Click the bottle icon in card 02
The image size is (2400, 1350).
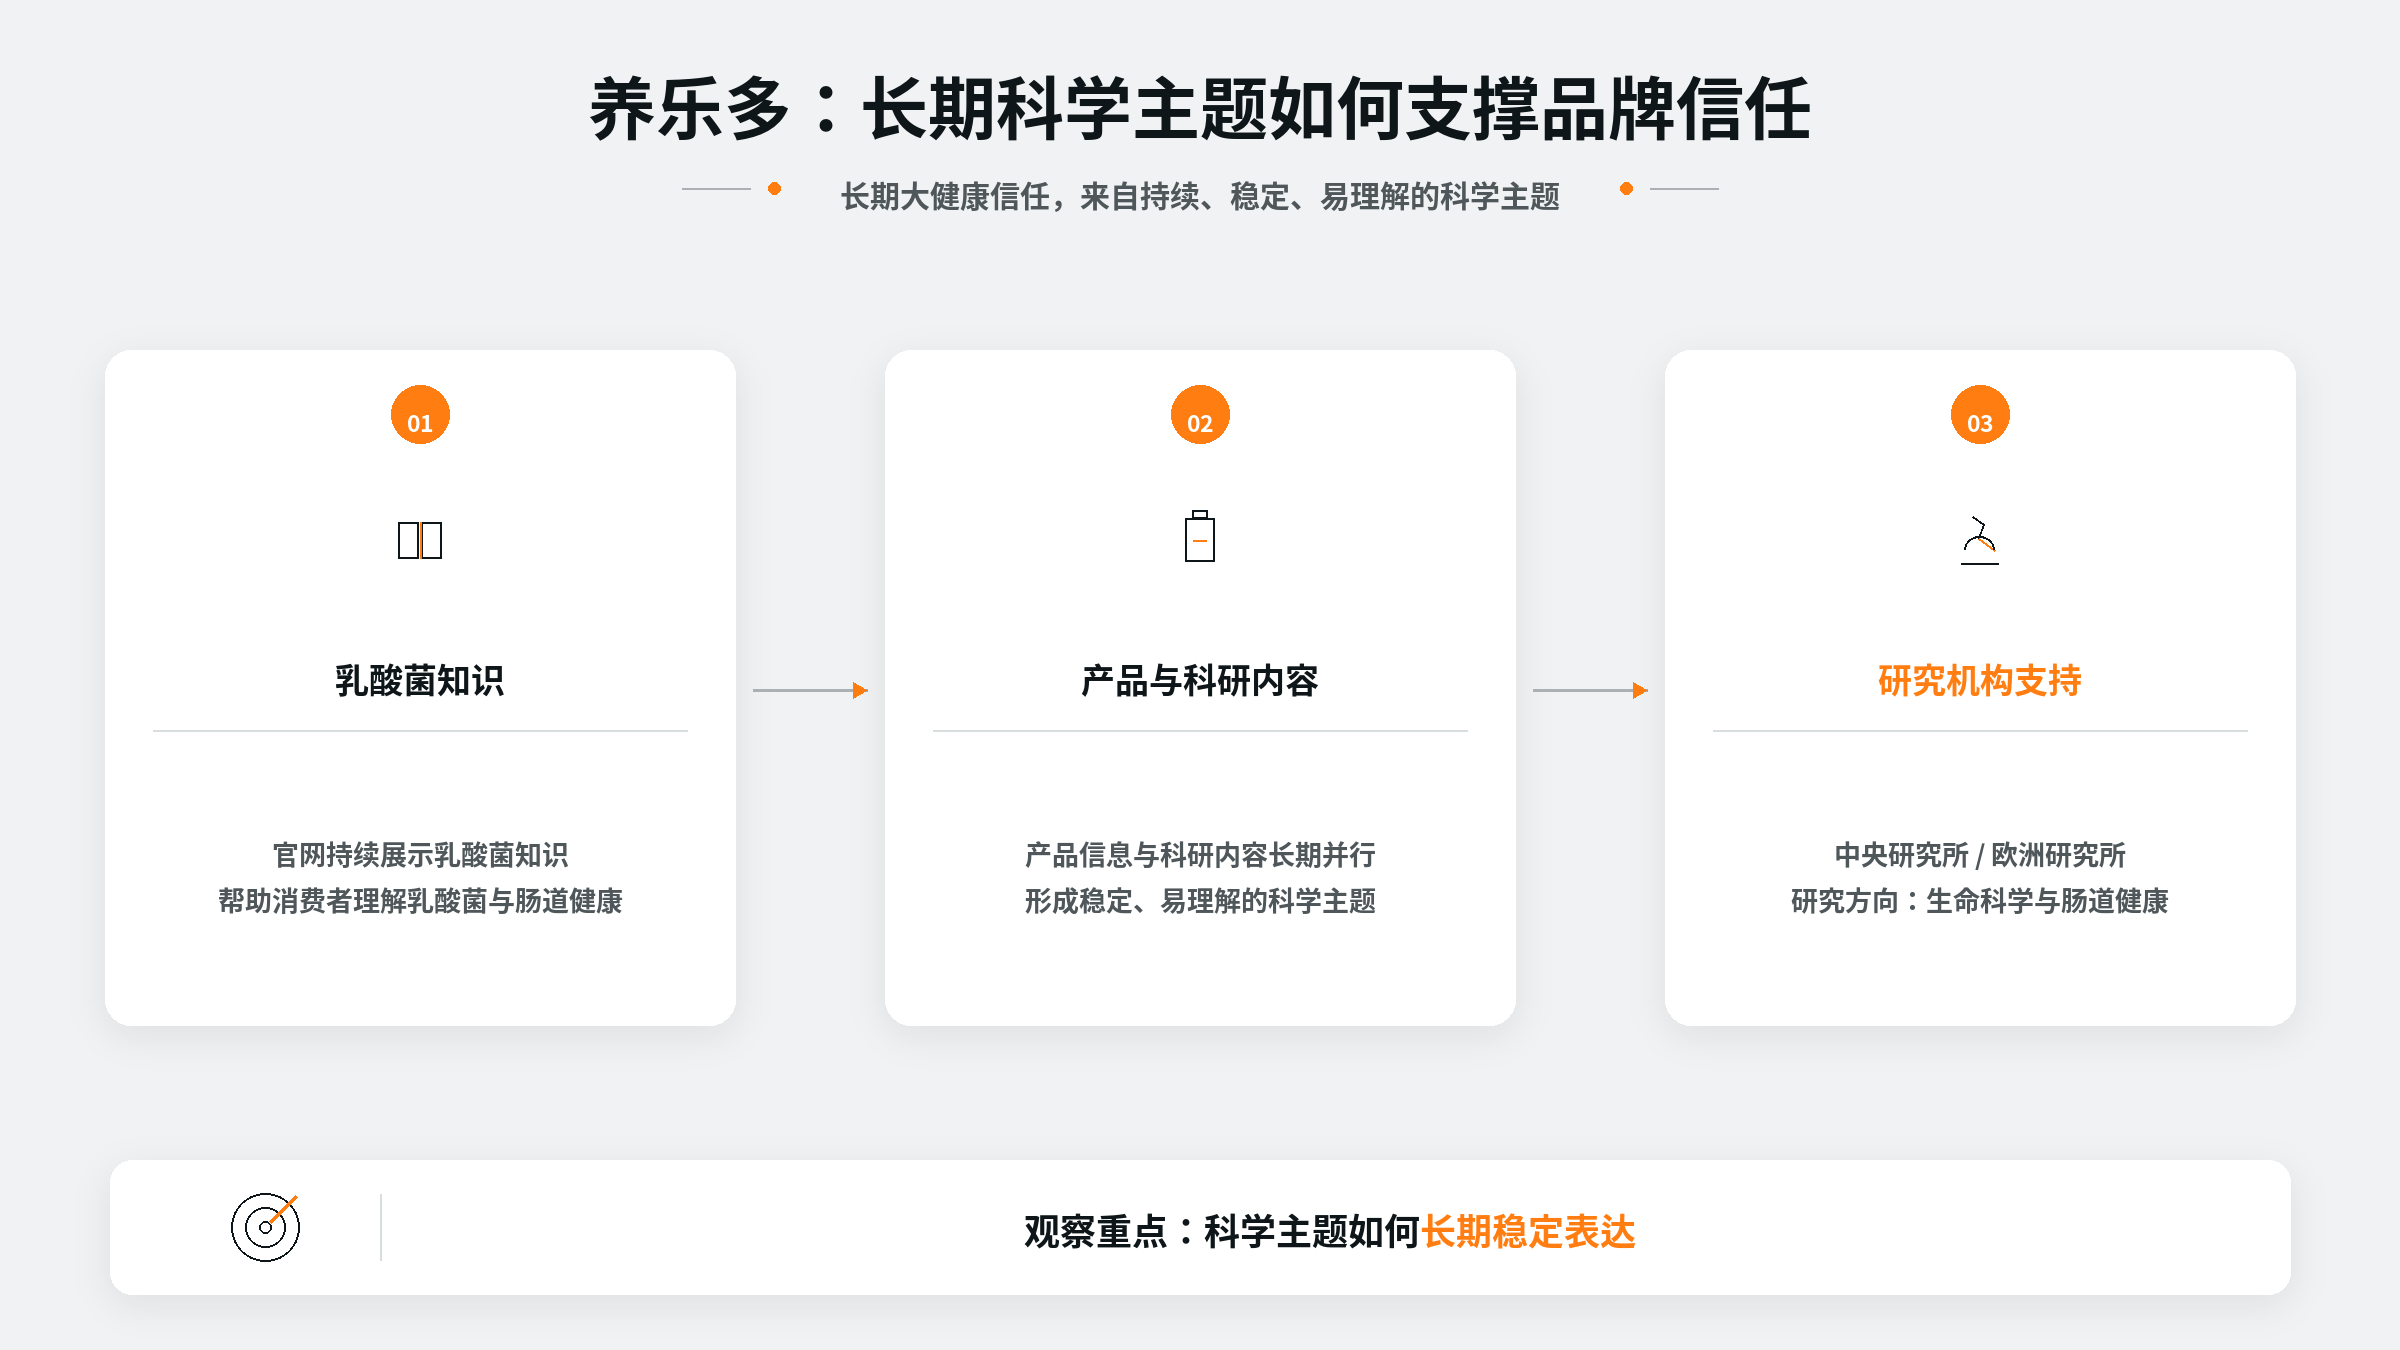click(x=1200, y=537)
